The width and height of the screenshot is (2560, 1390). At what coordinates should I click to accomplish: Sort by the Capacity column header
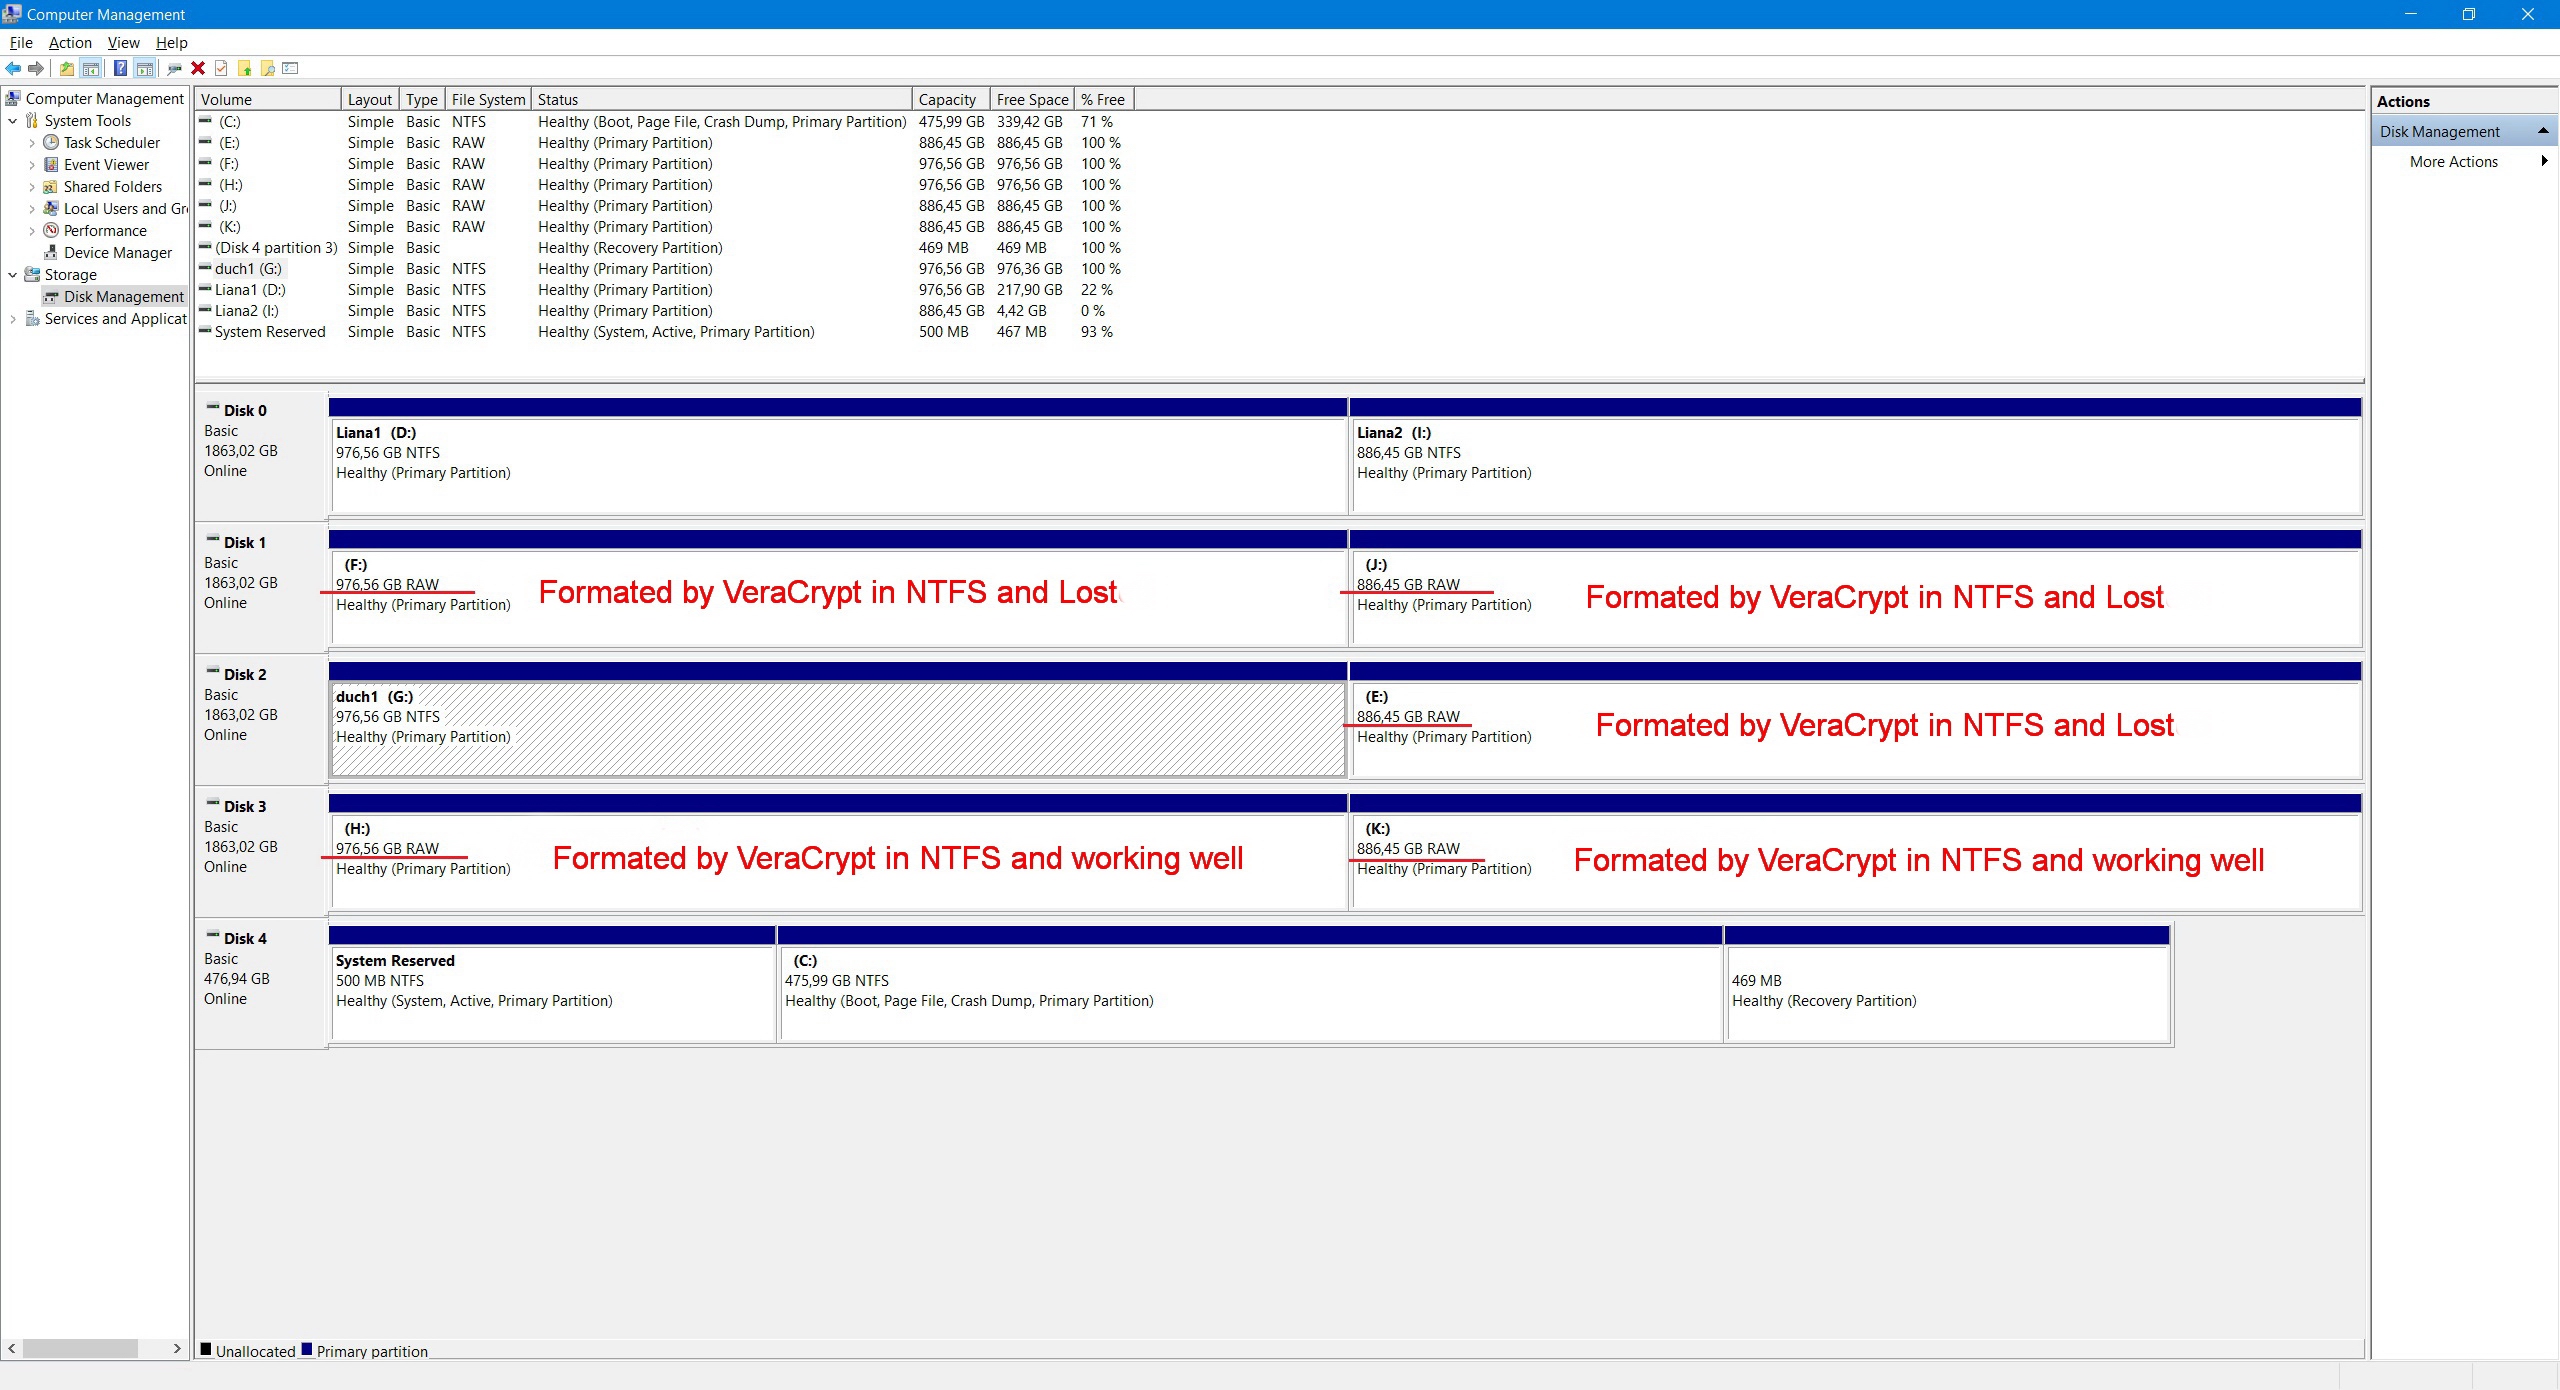[947, 100]
